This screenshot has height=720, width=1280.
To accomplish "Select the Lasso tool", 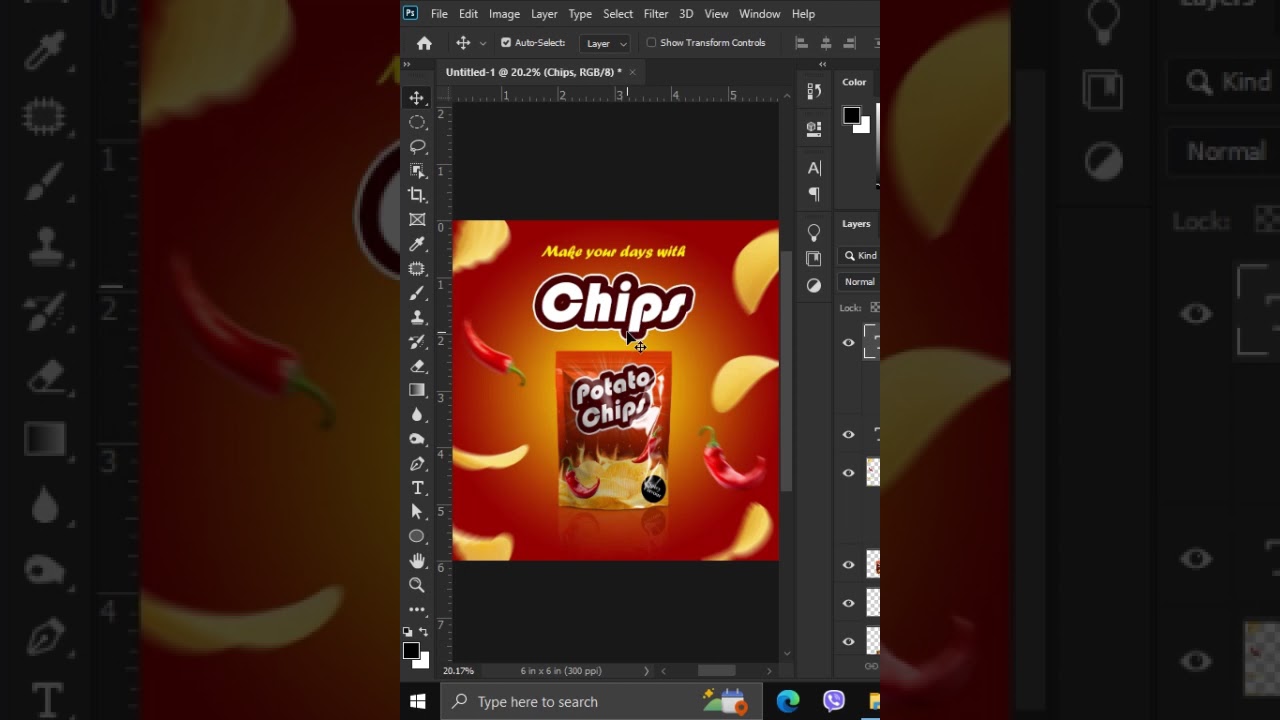I will (x=417, y=147).
